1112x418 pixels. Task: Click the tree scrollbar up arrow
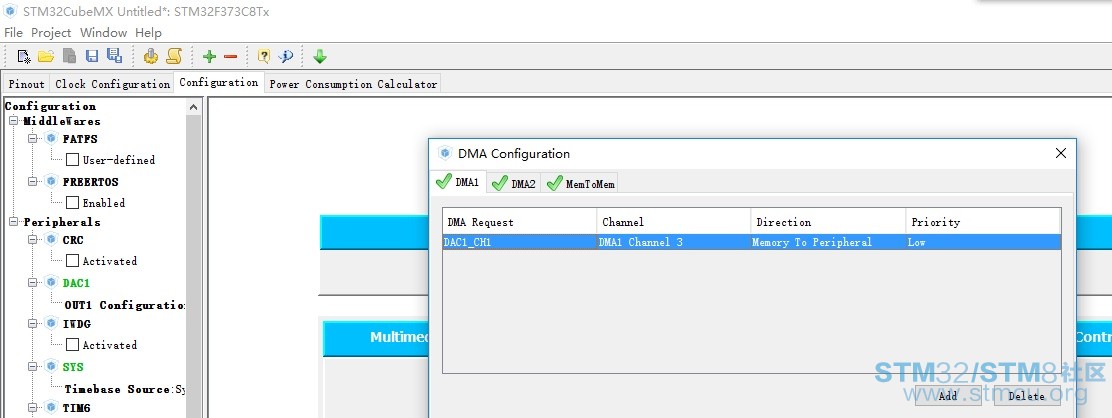pos(194,106)
